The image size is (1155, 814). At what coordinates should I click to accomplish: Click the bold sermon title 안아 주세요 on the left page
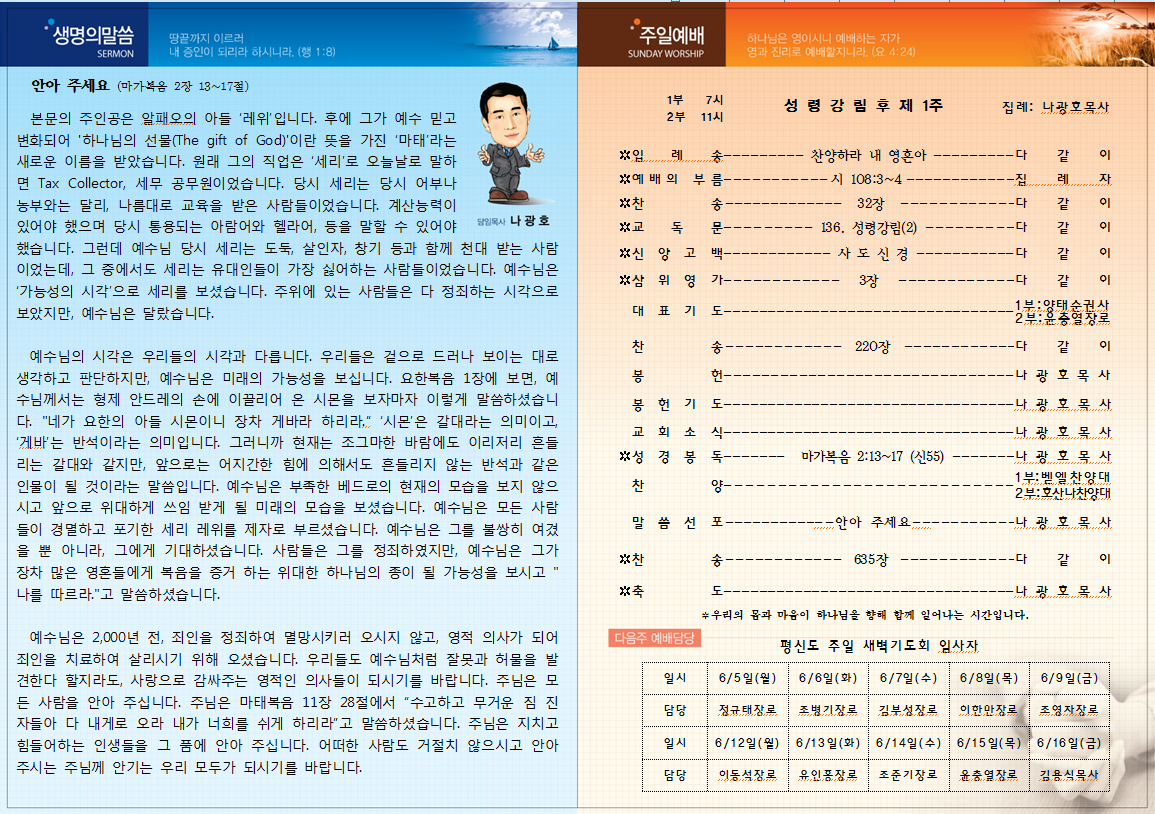pos(70,86)
